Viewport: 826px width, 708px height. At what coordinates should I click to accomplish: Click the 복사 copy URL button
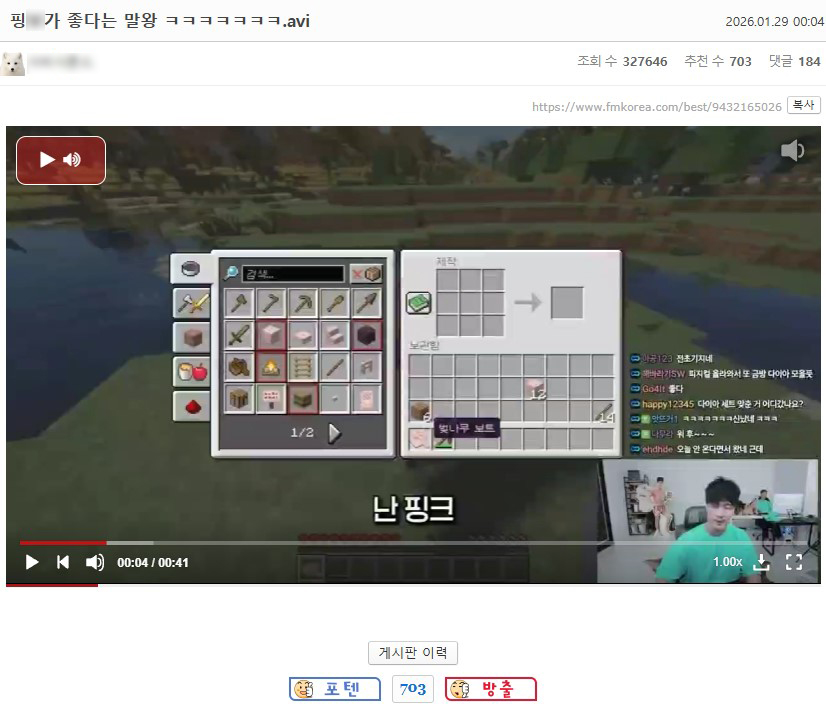804,105
